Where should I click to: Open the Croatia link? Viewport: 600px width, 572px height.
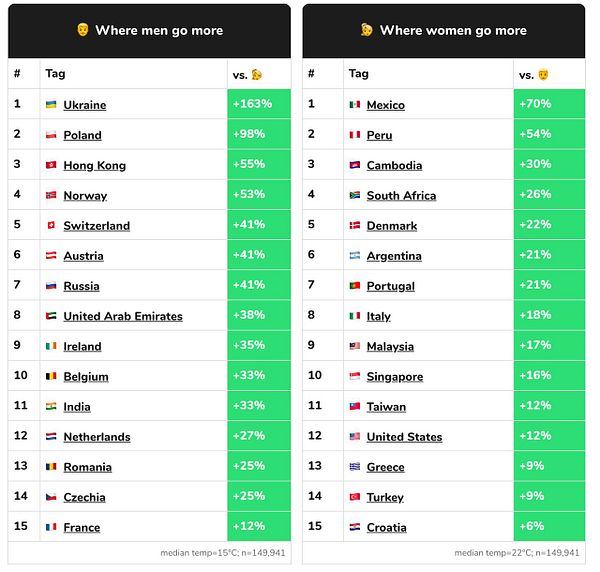(x=386, y=527)
